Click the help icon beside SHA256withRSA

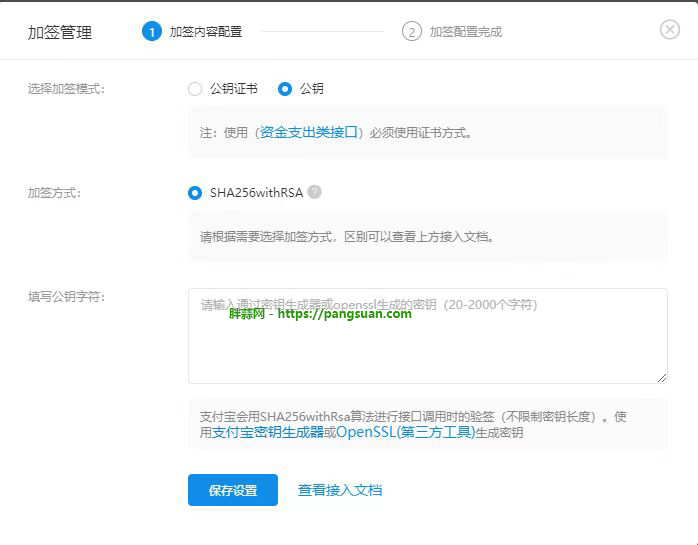point(315,192)
